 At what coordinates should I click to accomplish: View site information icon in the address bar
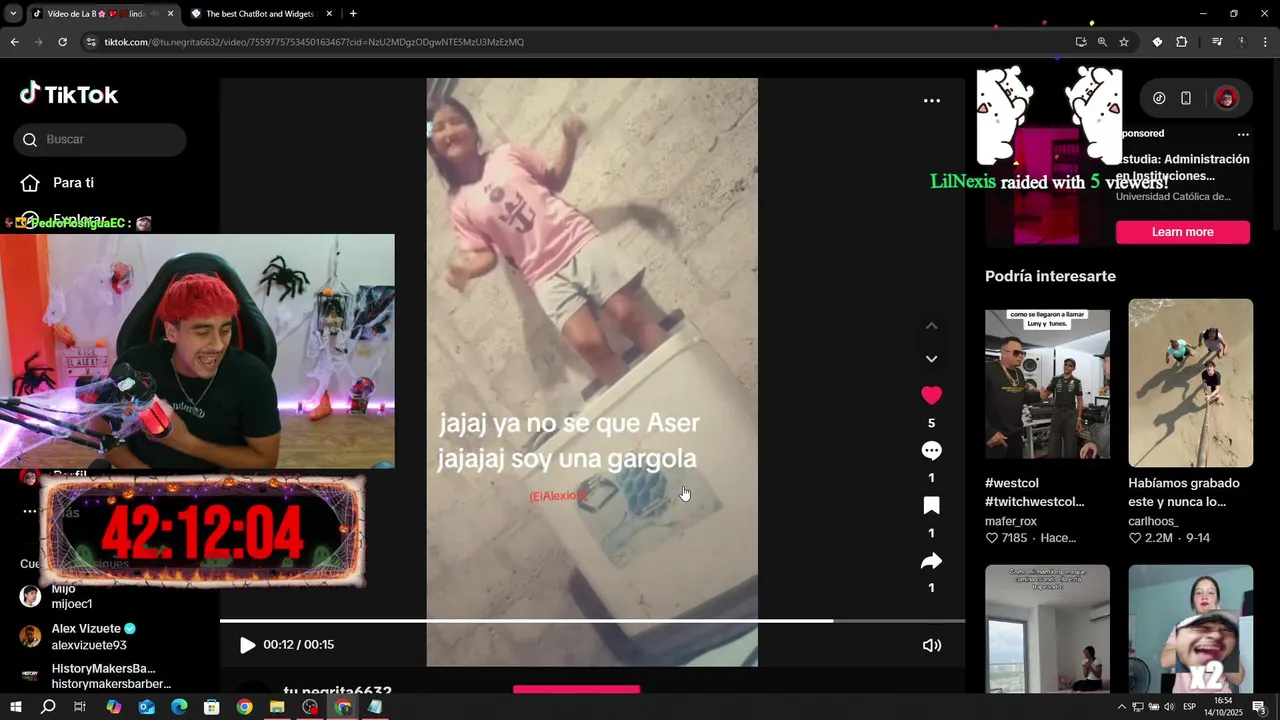[x=91, y=42]
